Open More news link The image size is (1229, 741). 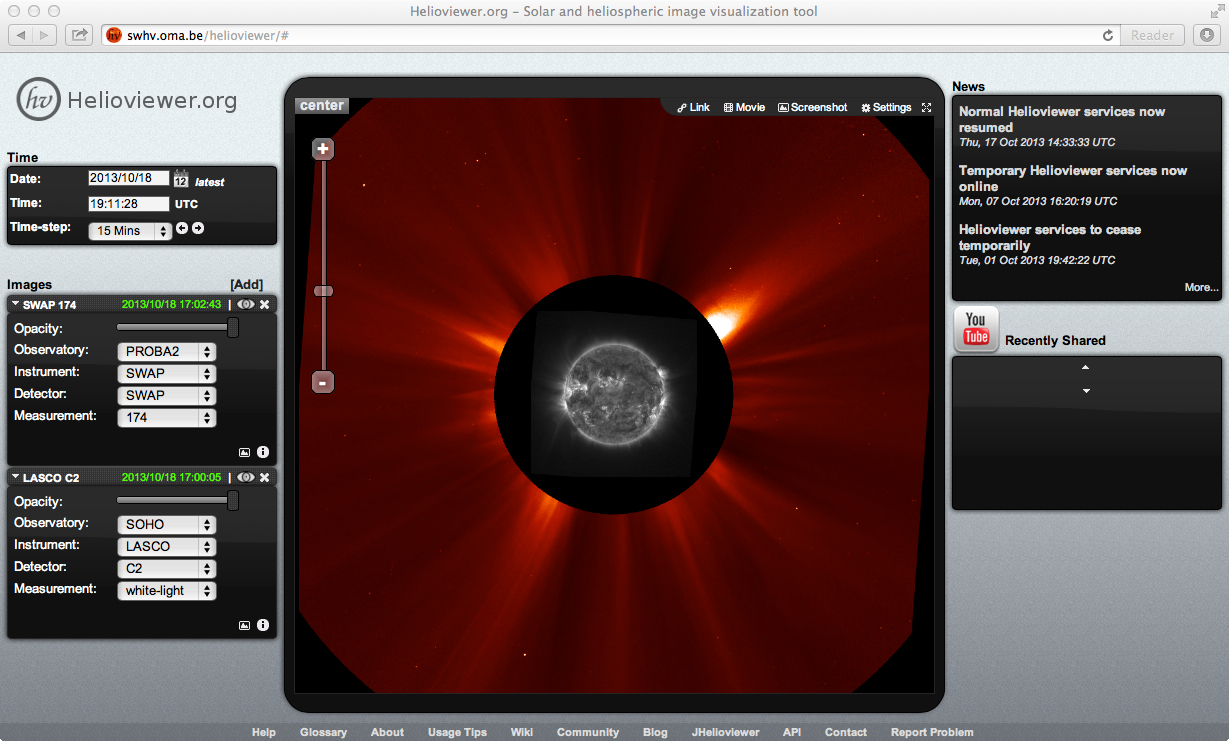tap(1201, 287)
